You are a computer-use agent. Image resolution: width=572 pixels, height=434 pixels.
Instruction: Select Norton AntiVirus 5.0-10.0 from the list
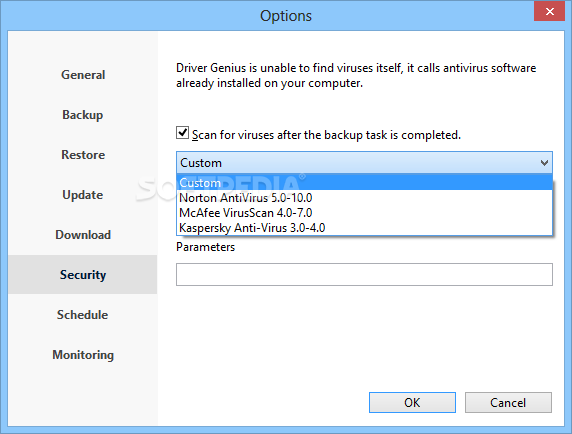[364, 198]
